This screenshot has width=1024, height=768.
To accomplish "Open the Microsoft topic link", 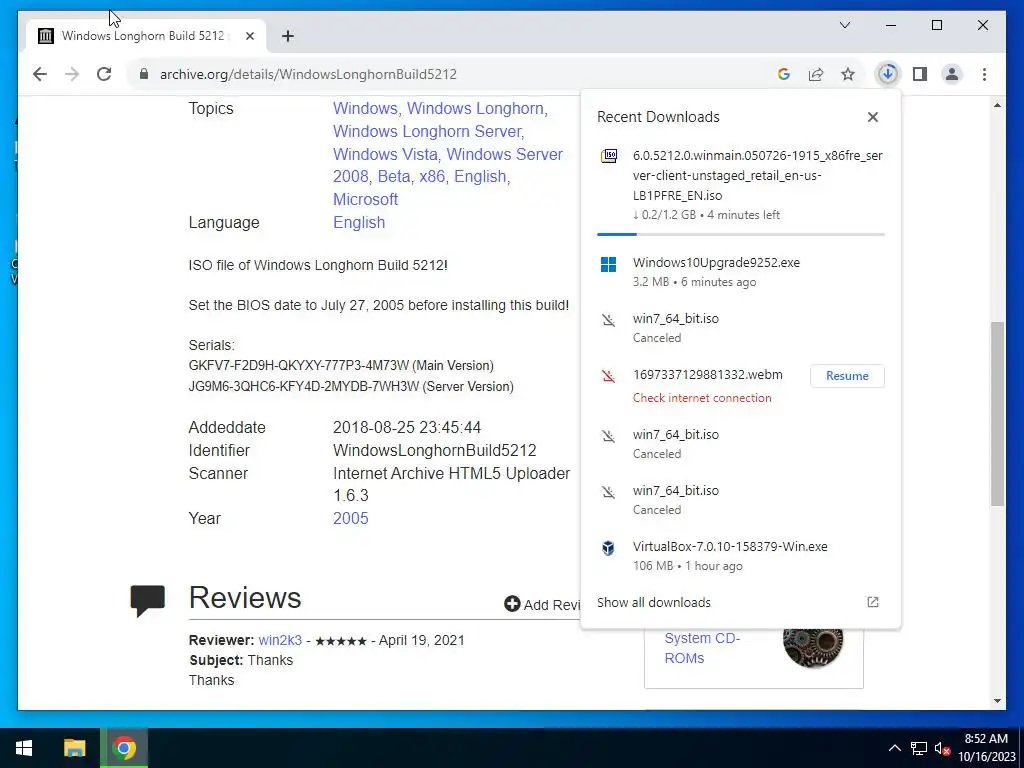I will point(365,199).
